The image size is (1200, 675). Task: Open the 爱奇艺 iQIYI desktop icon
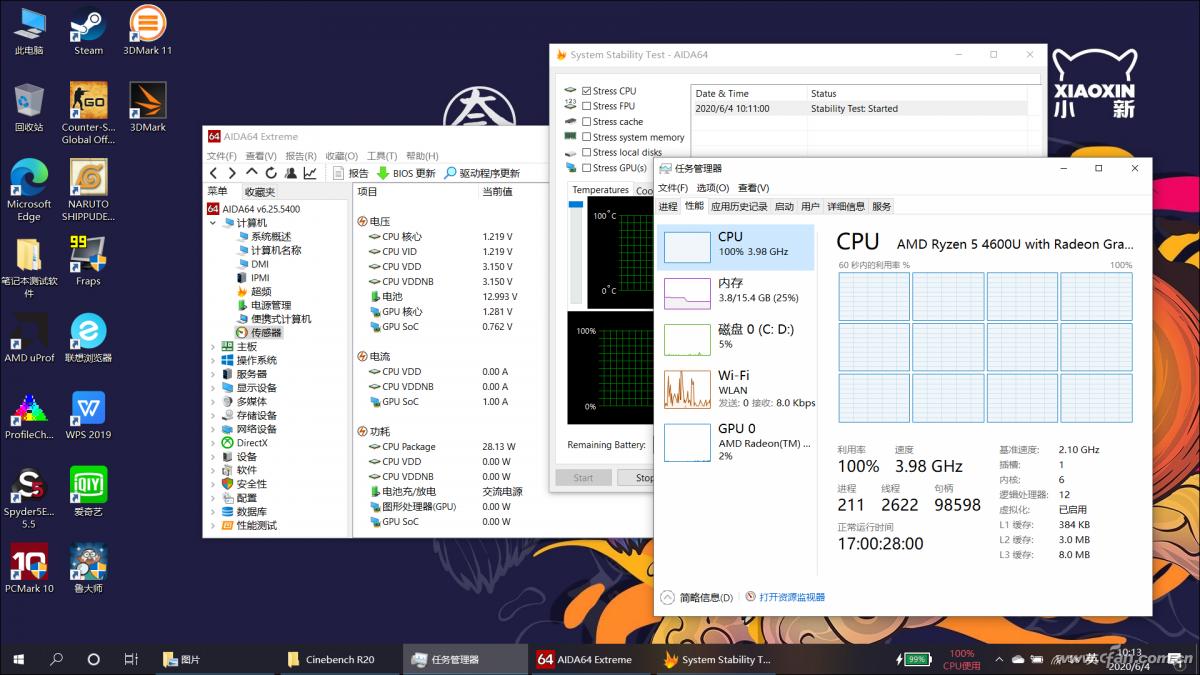click(88, 492)
